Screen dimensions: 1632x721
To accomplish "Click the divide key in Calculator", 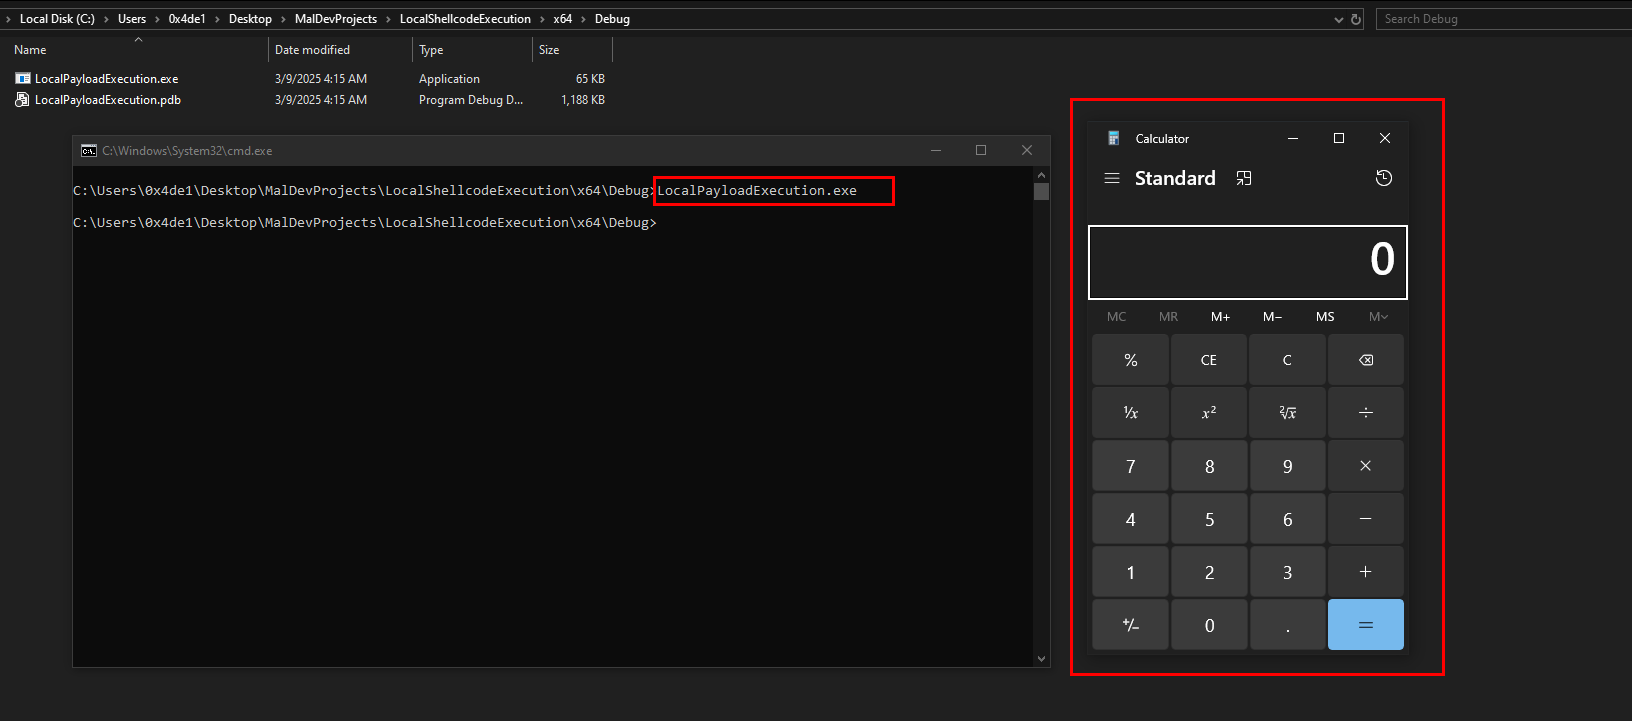I will coord(1366,413).
